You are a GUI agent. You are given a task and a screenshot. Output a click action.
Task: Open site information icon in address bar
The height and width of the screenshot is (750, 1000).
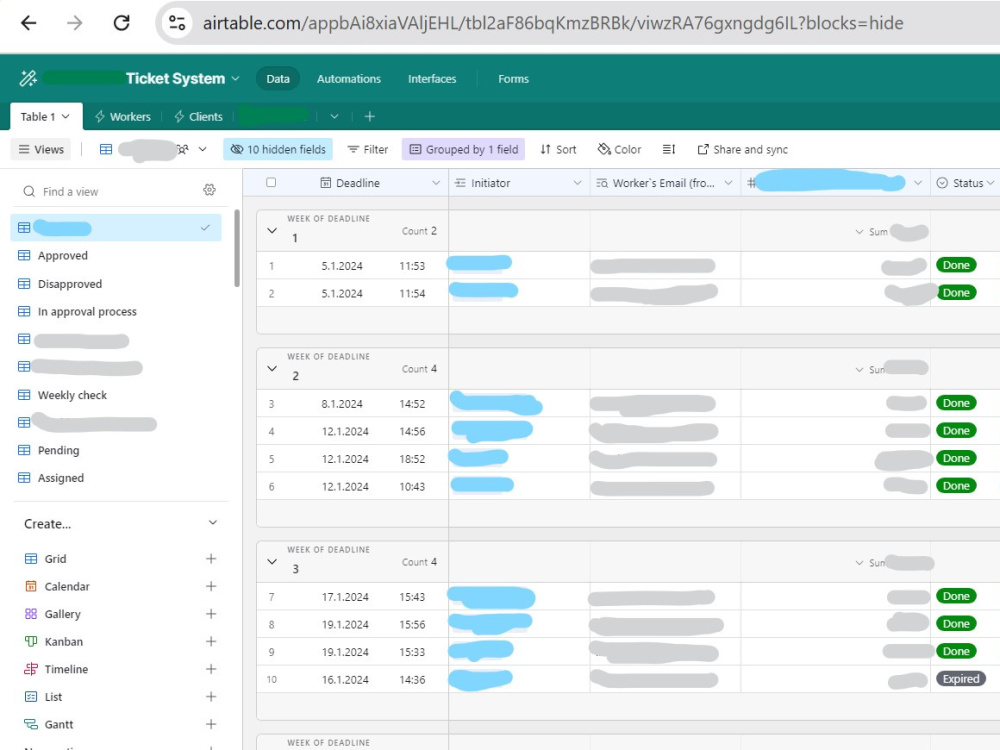point(177,24)
